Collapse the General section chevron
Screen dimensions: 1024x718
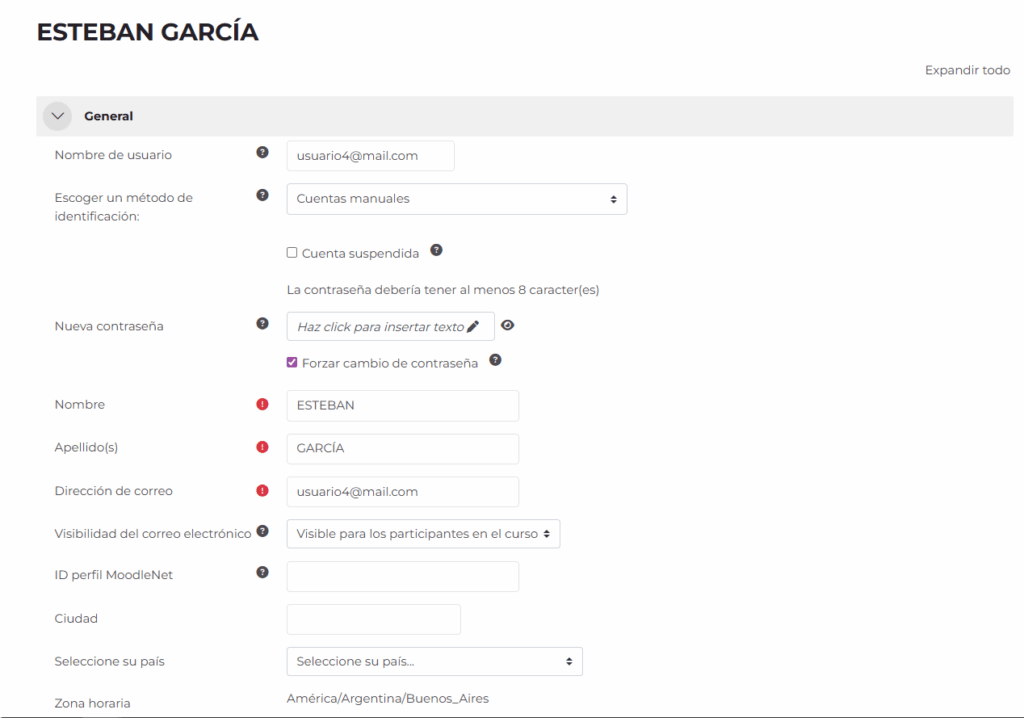57,116
